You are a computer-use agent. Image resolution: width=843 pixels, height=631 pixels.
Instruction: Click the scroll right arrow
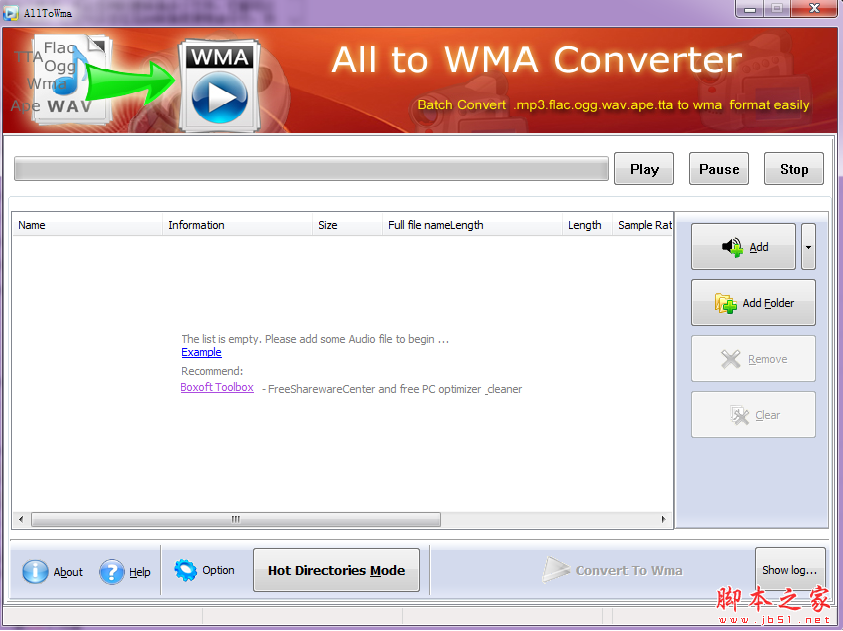coord(663,519)
